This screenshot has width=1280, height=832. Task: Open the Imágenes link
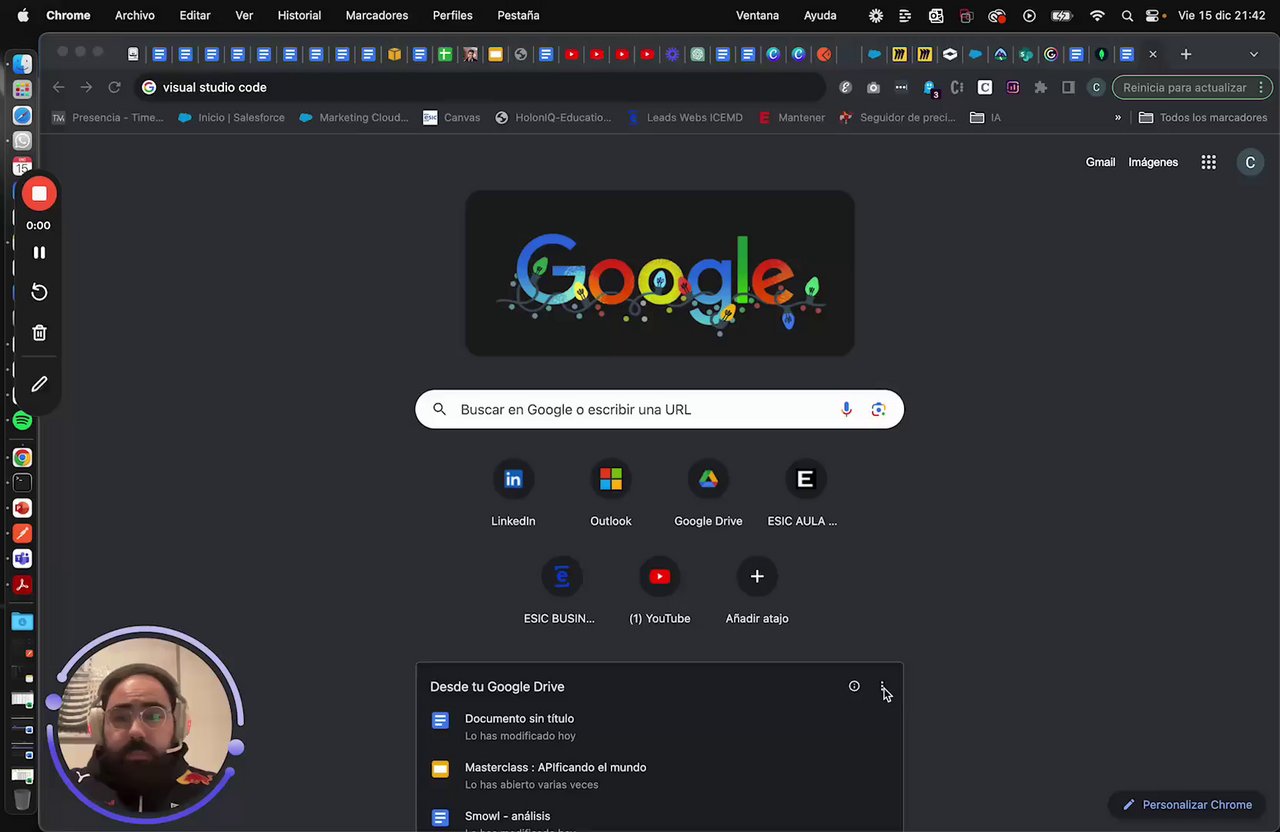point(1153,162)
